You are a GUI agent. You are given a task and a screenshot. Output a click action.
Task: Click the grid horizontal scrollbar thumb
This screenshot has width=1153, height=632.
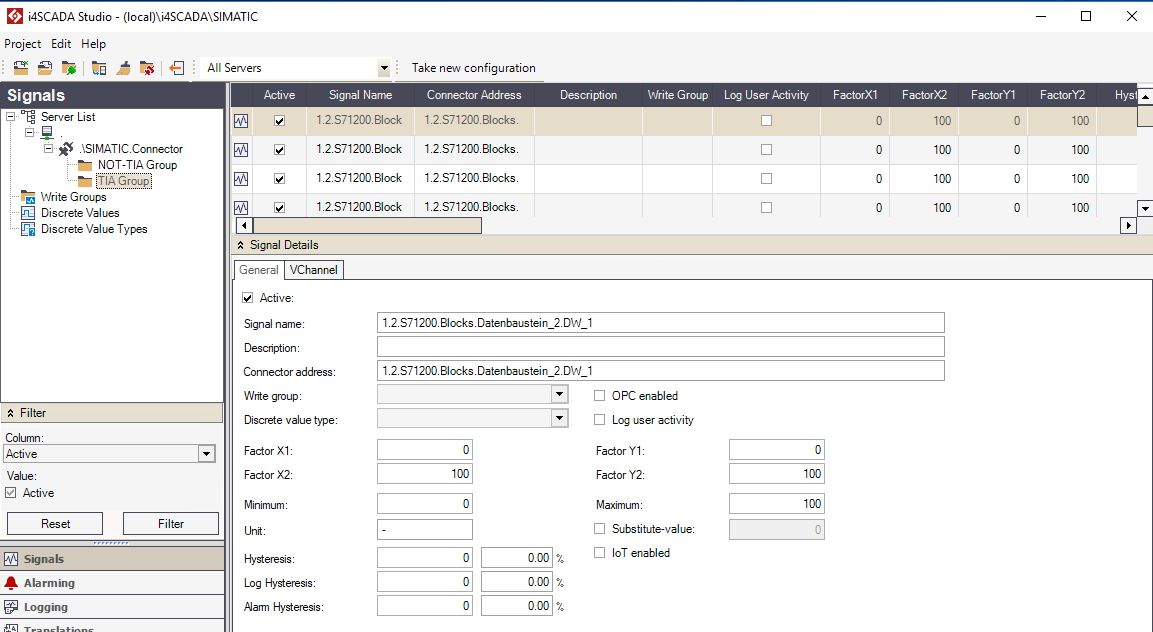367,225
